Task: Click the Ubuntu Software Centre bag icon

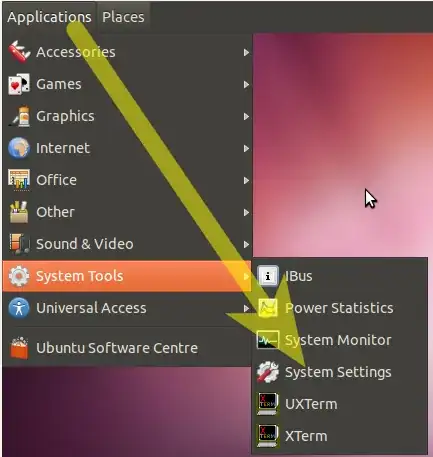Action: tap(19, 348)
